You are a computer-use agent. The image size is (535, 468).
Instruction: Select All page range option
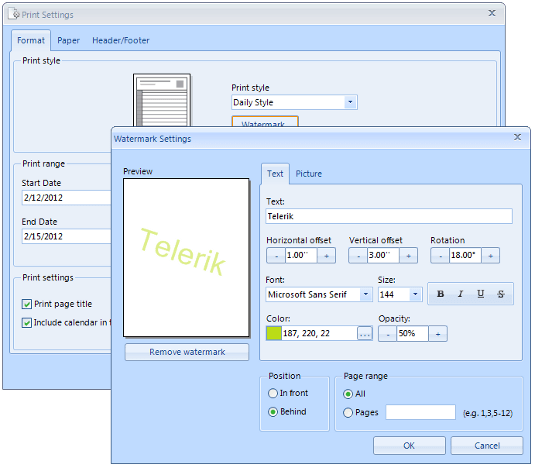coord(348,394)
